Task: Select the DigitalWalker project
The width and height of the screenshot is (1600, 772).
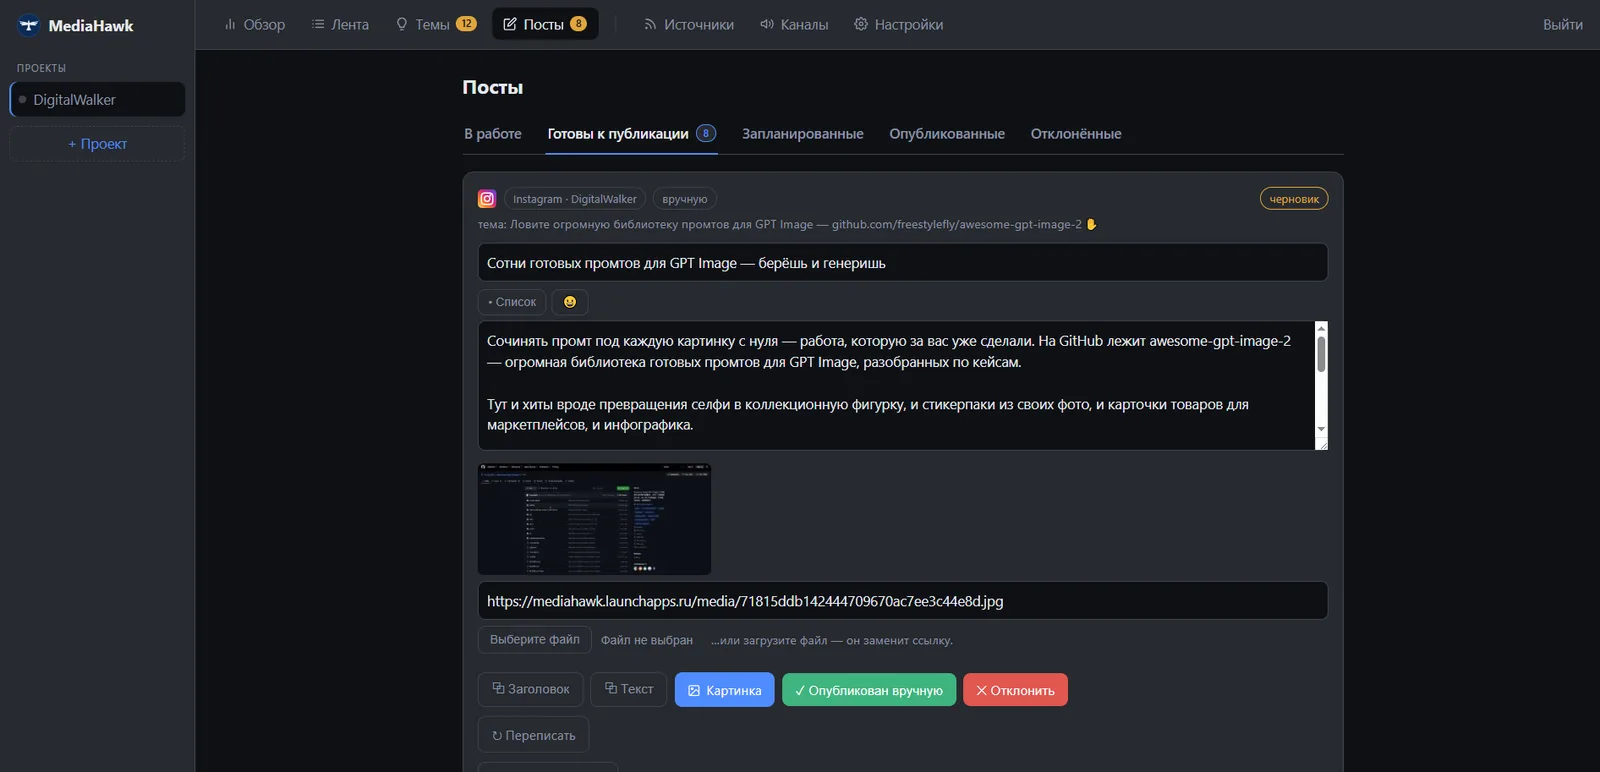Action: [x=97, y=100]
